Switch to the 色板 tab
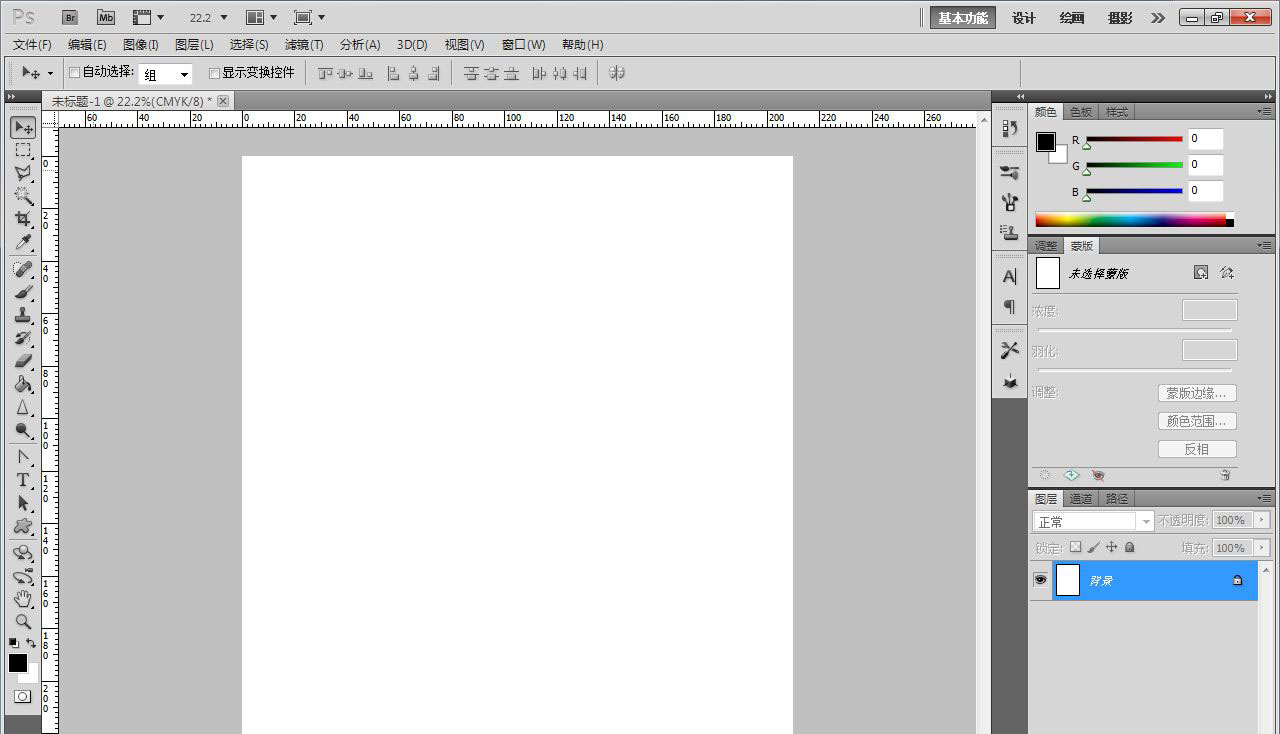Viewport: 1280px width, 734px height. (1081, 112)
